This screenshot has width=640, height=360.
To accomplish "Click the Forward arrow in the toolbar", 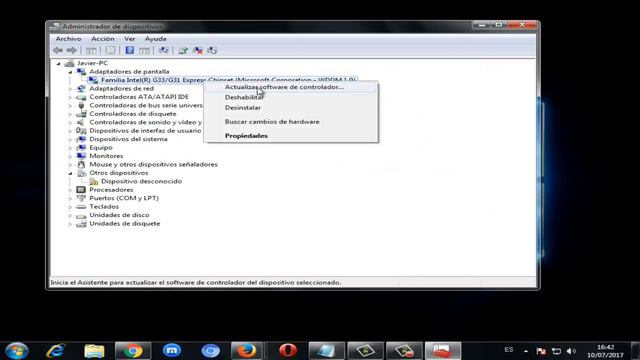I will click(71, 50).
